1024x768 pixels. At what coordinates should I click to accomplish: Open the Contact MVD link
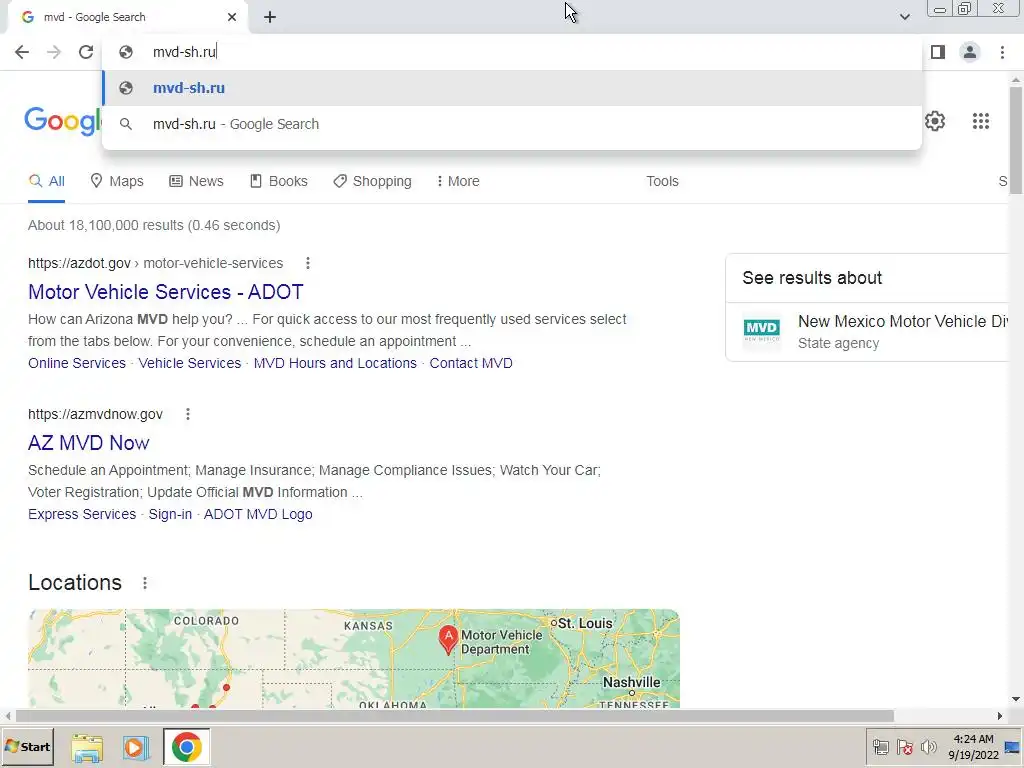[x=471, y=363]
